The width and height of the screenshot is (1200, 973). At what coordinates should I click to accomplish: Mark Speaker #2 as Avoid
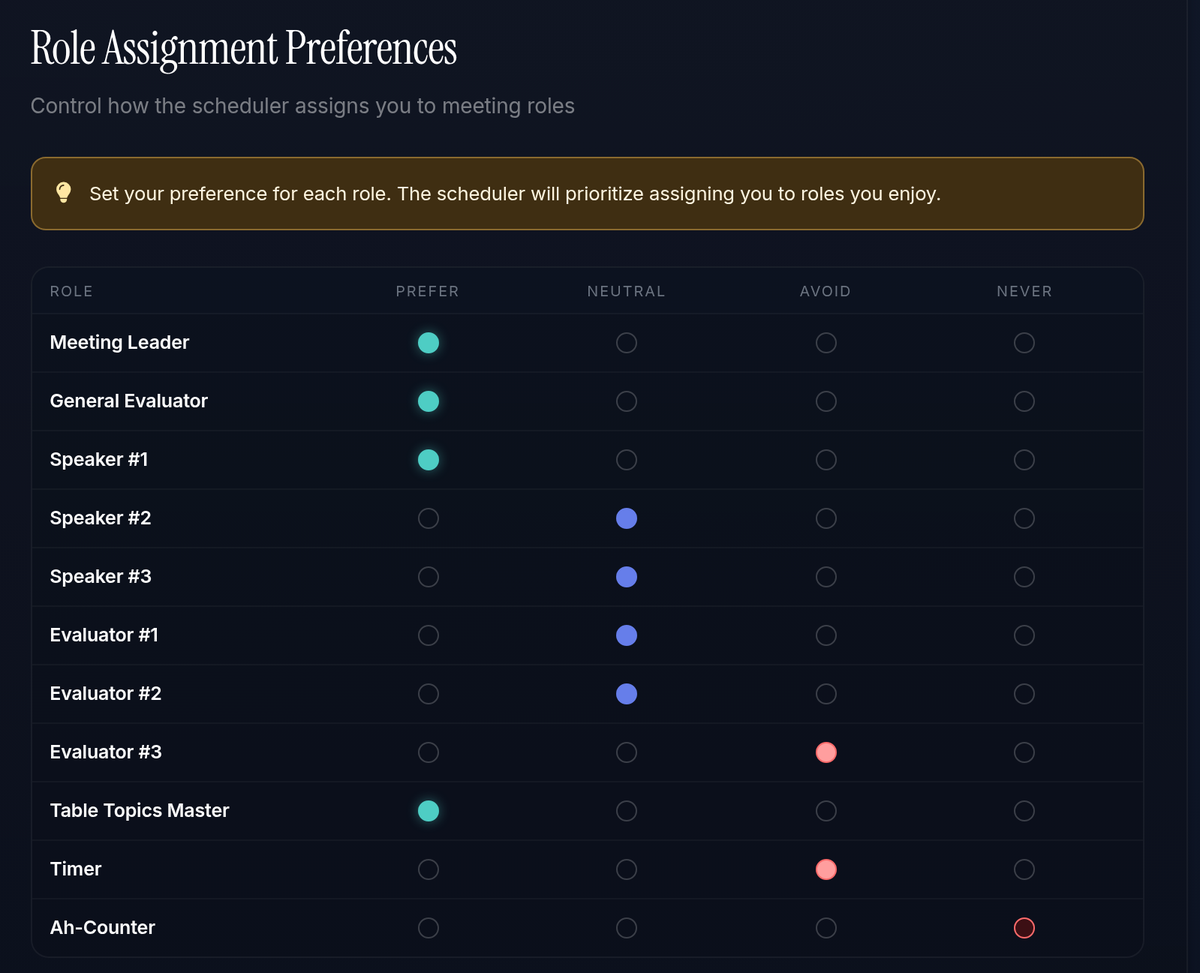point(826,518)
